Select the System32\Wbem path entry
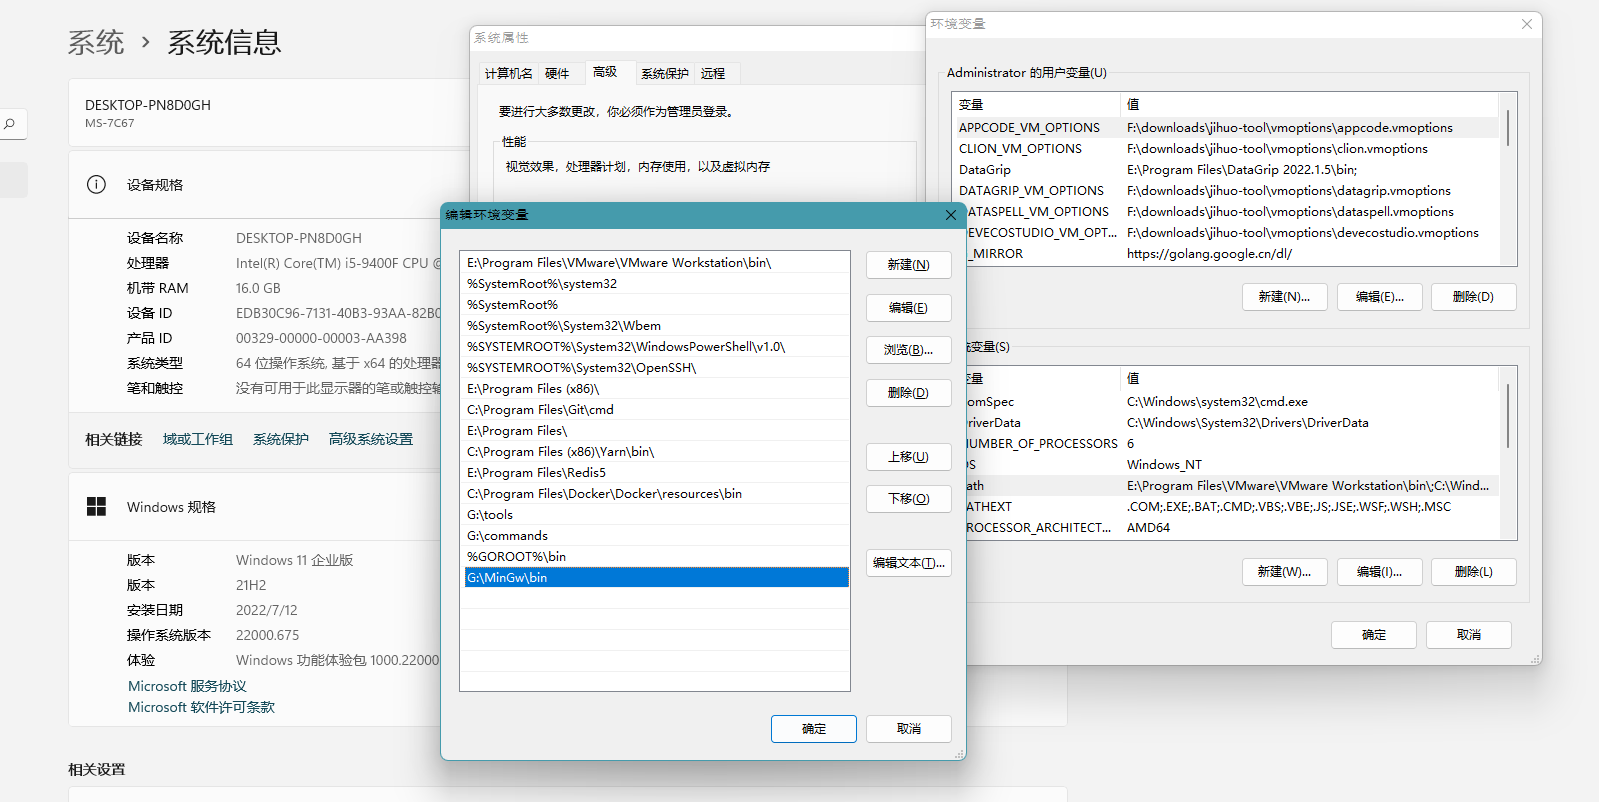 click(656, 326)
